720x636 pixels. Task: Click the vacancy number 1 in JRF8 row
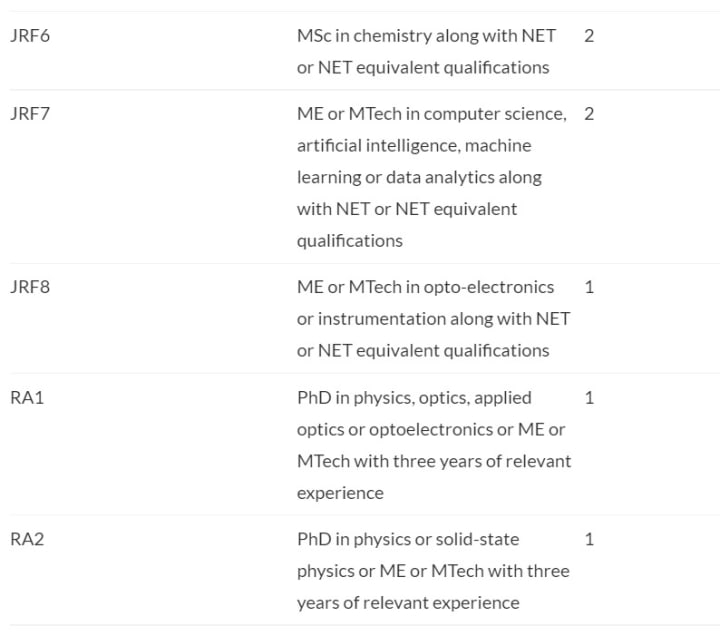pos(589,287)
